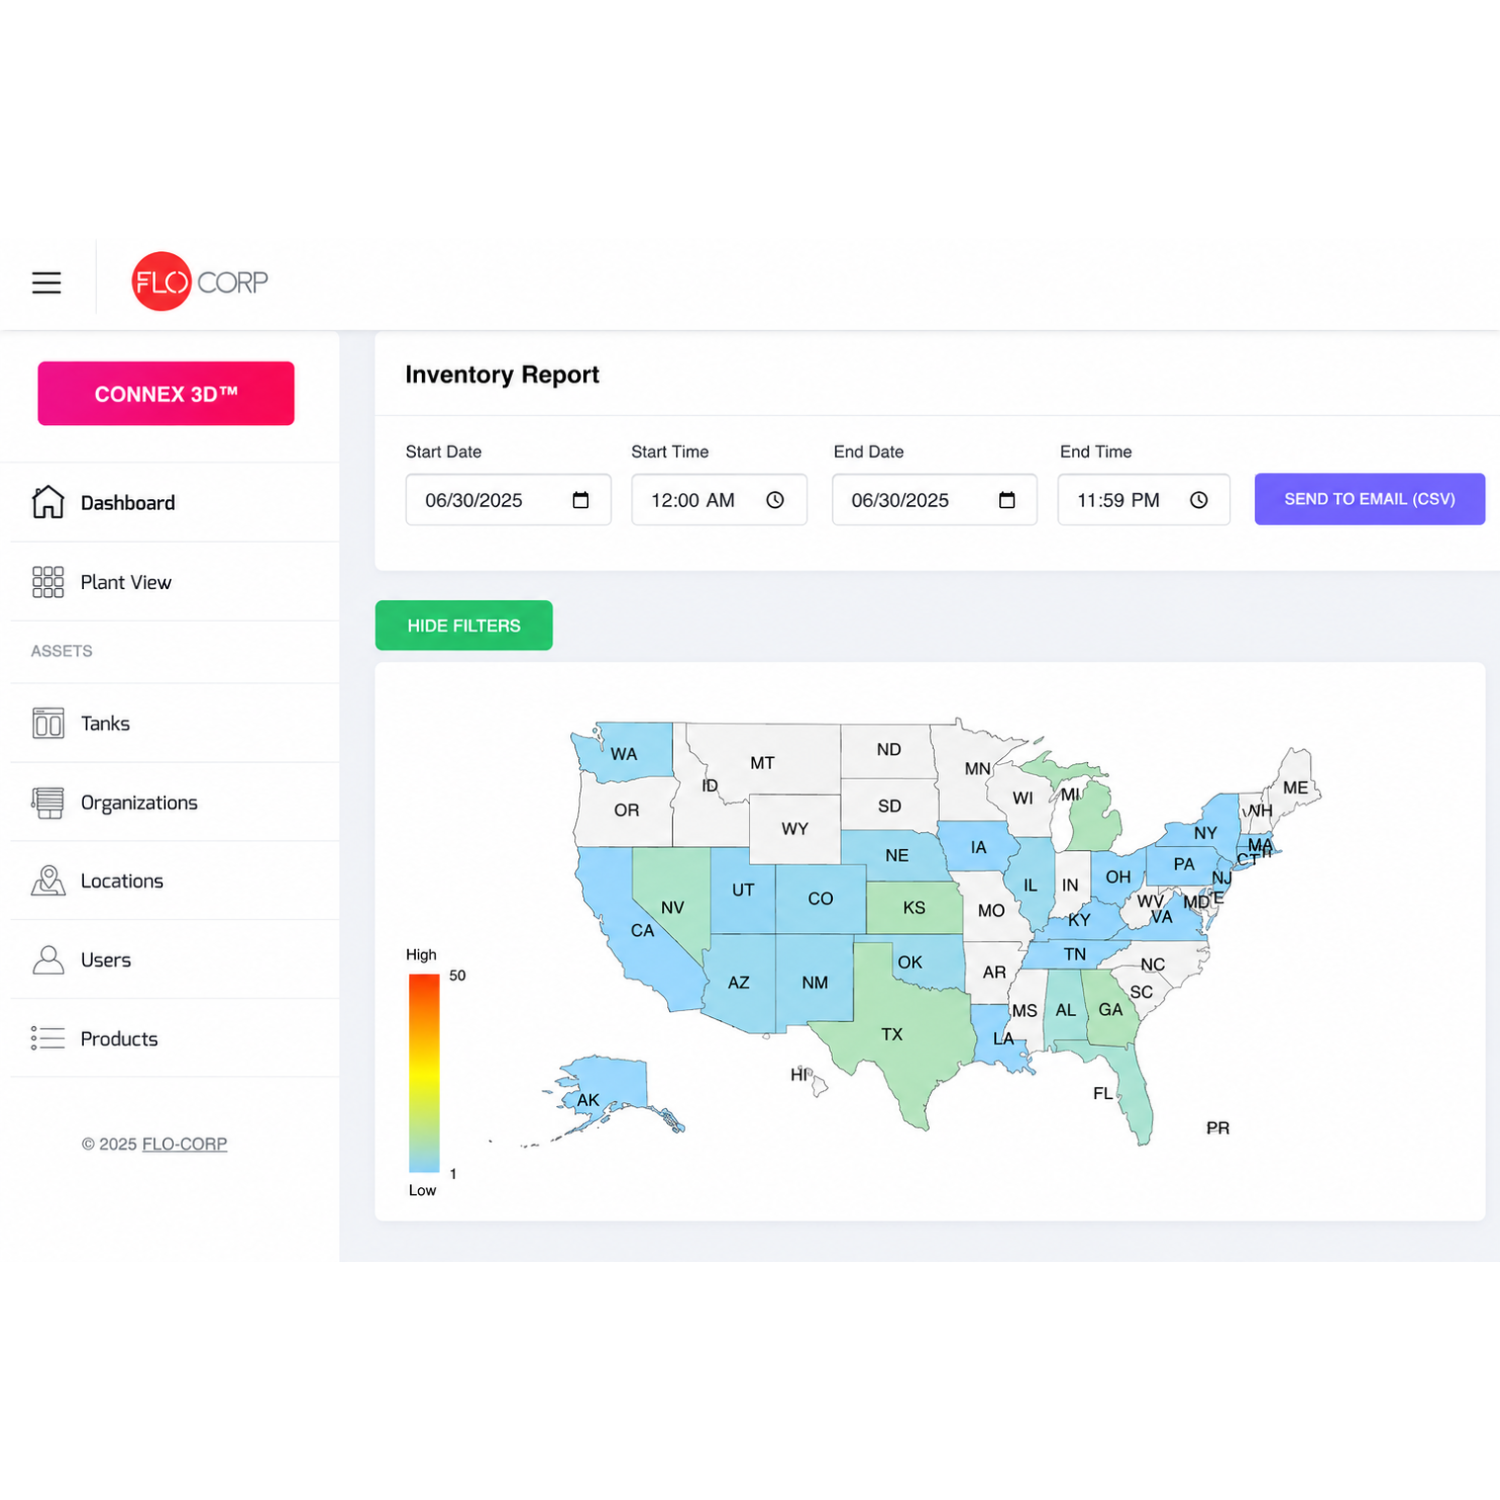
Task: Select Oregon (OR) on the map
Action: [x=626, y=810]
